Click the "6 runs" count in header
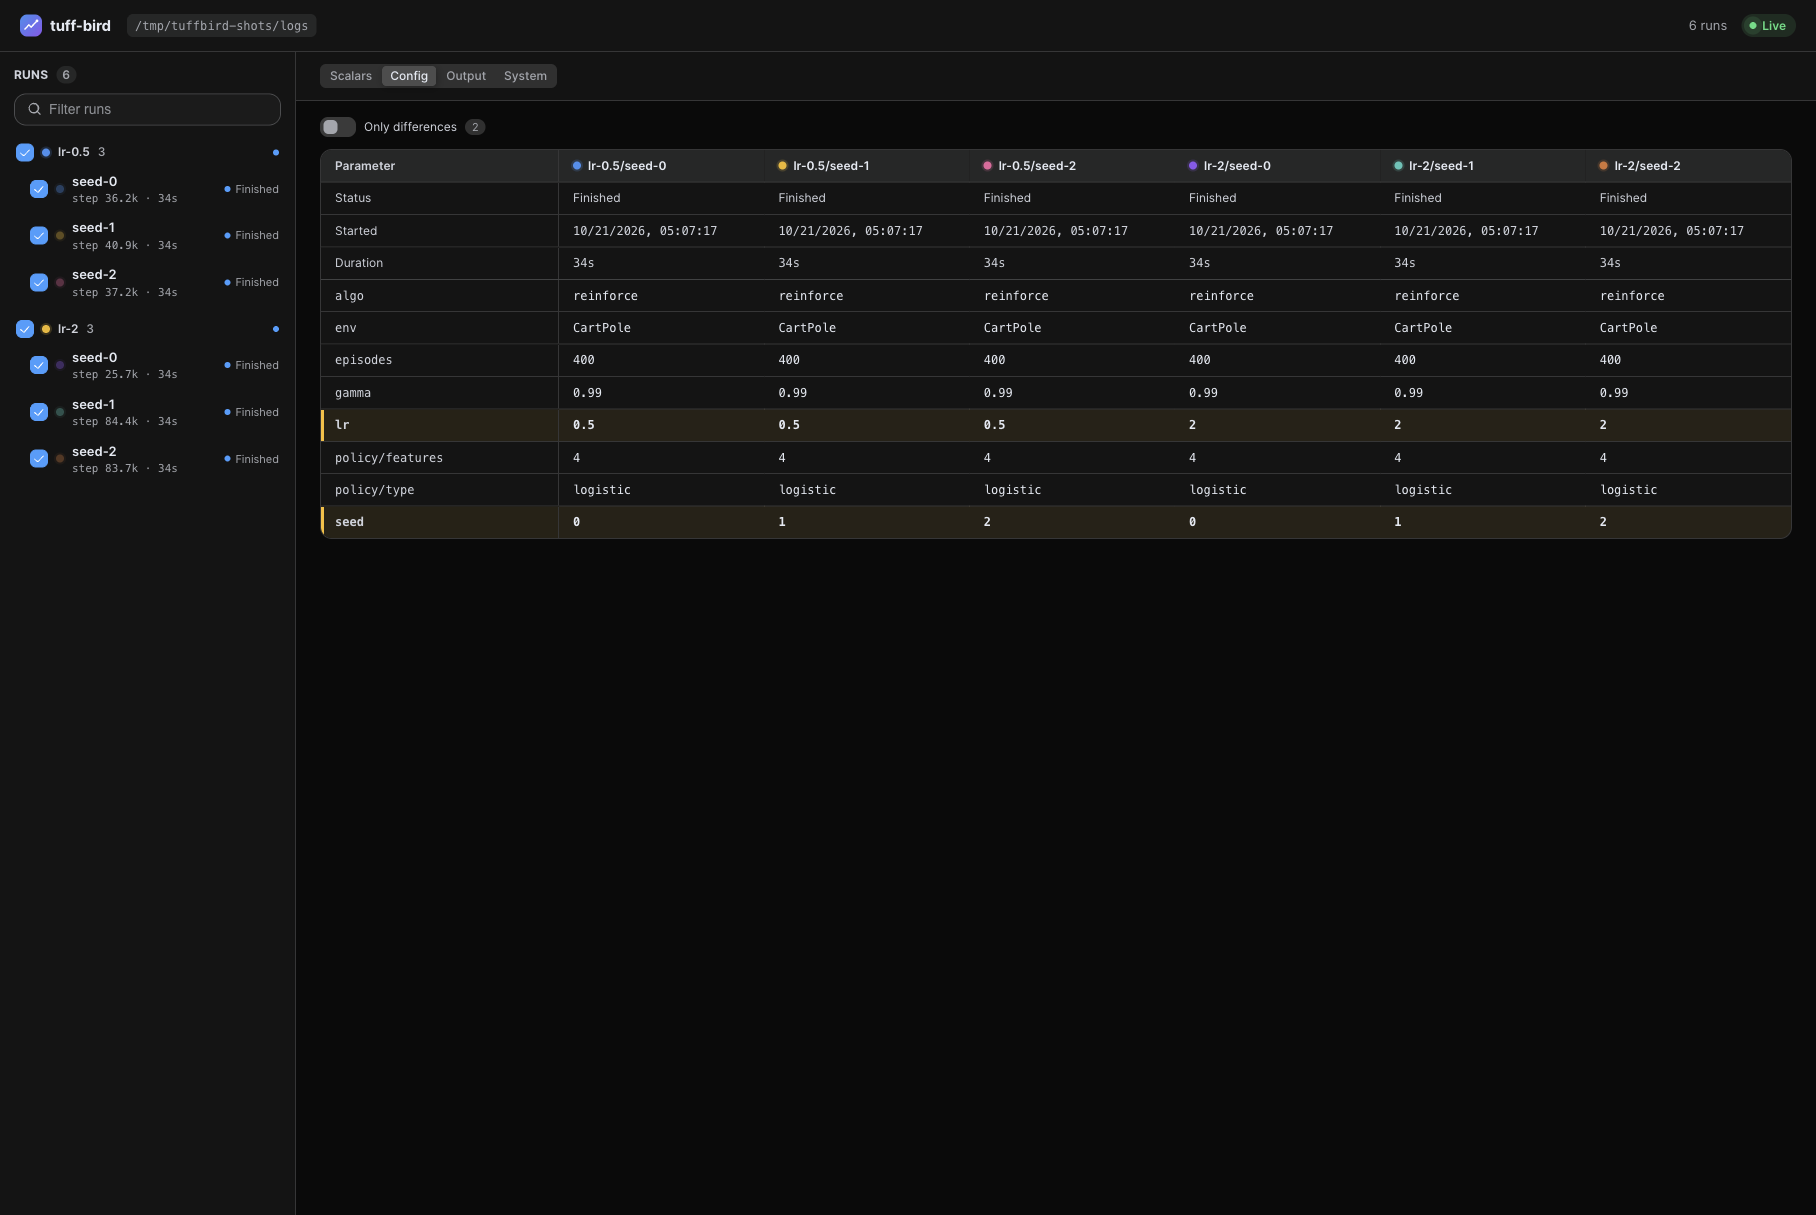1816x1215 pixels. (1707, 26)
